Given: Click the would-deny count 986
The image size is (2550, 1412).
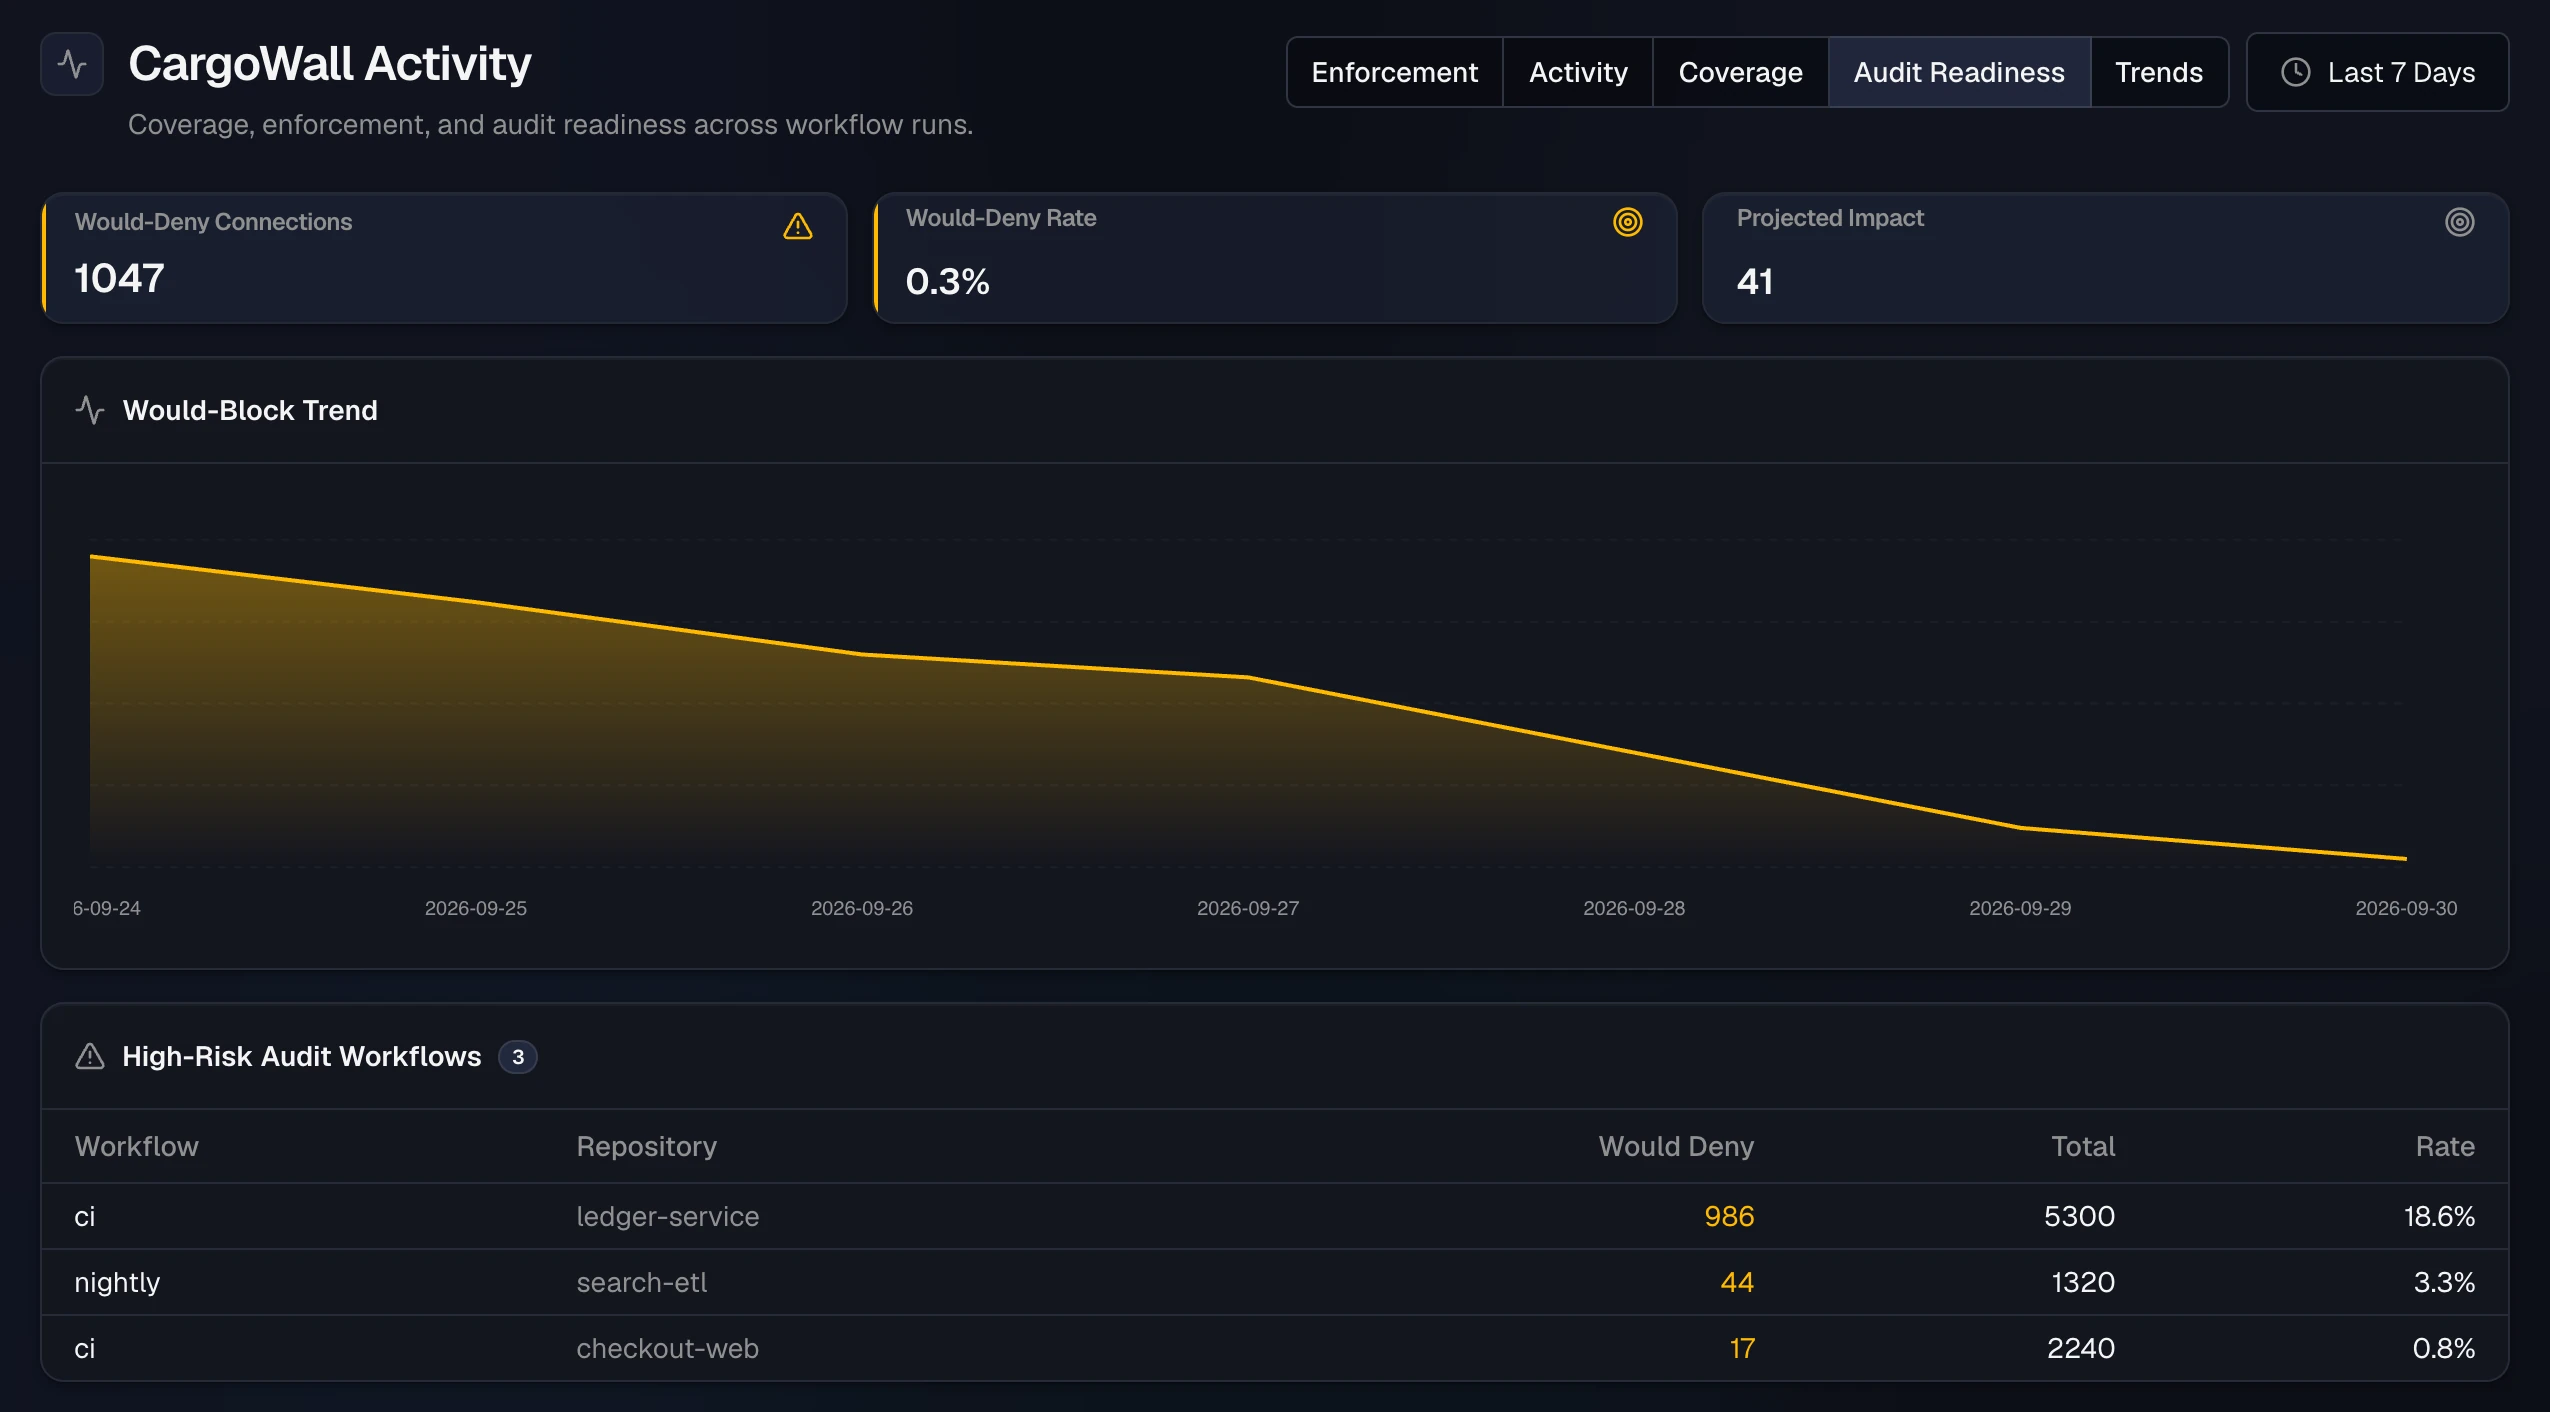Looking at the screenshot, I should click(x=1729, y=1216).
